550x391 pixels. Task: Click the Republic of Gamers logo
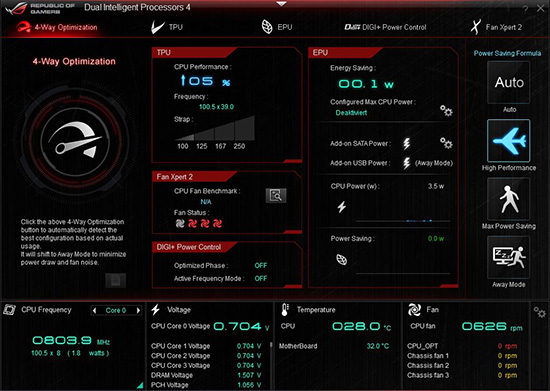(x=40, y=8)
